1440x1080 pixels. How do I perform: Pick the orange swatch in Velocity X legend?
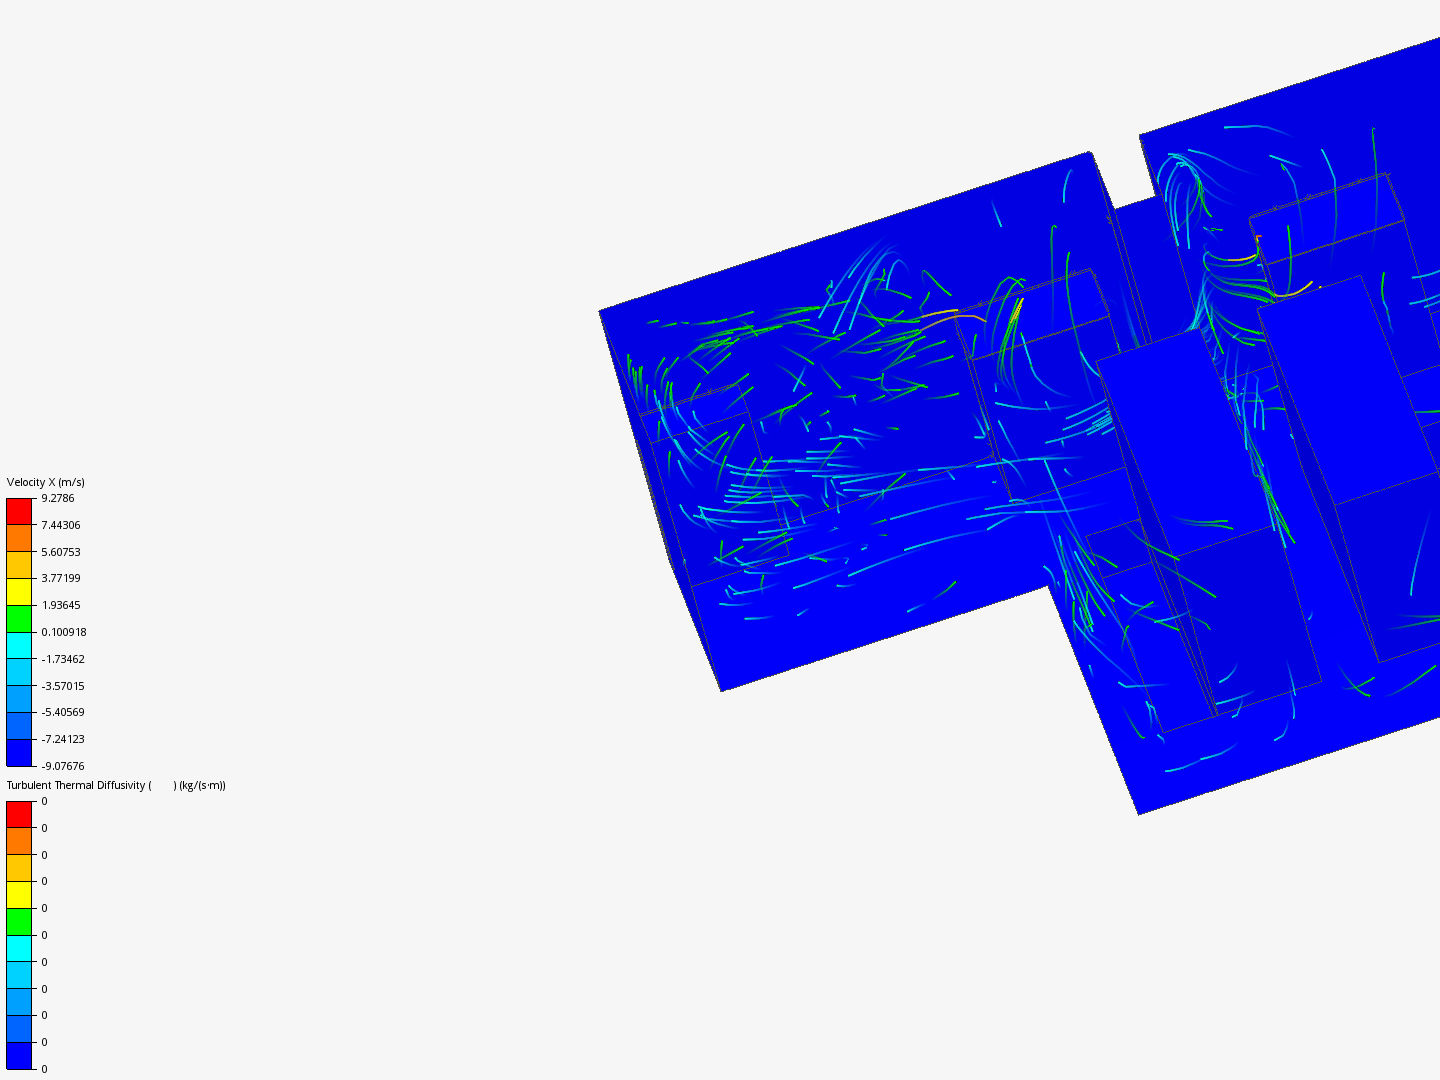(x=19, y=538)
